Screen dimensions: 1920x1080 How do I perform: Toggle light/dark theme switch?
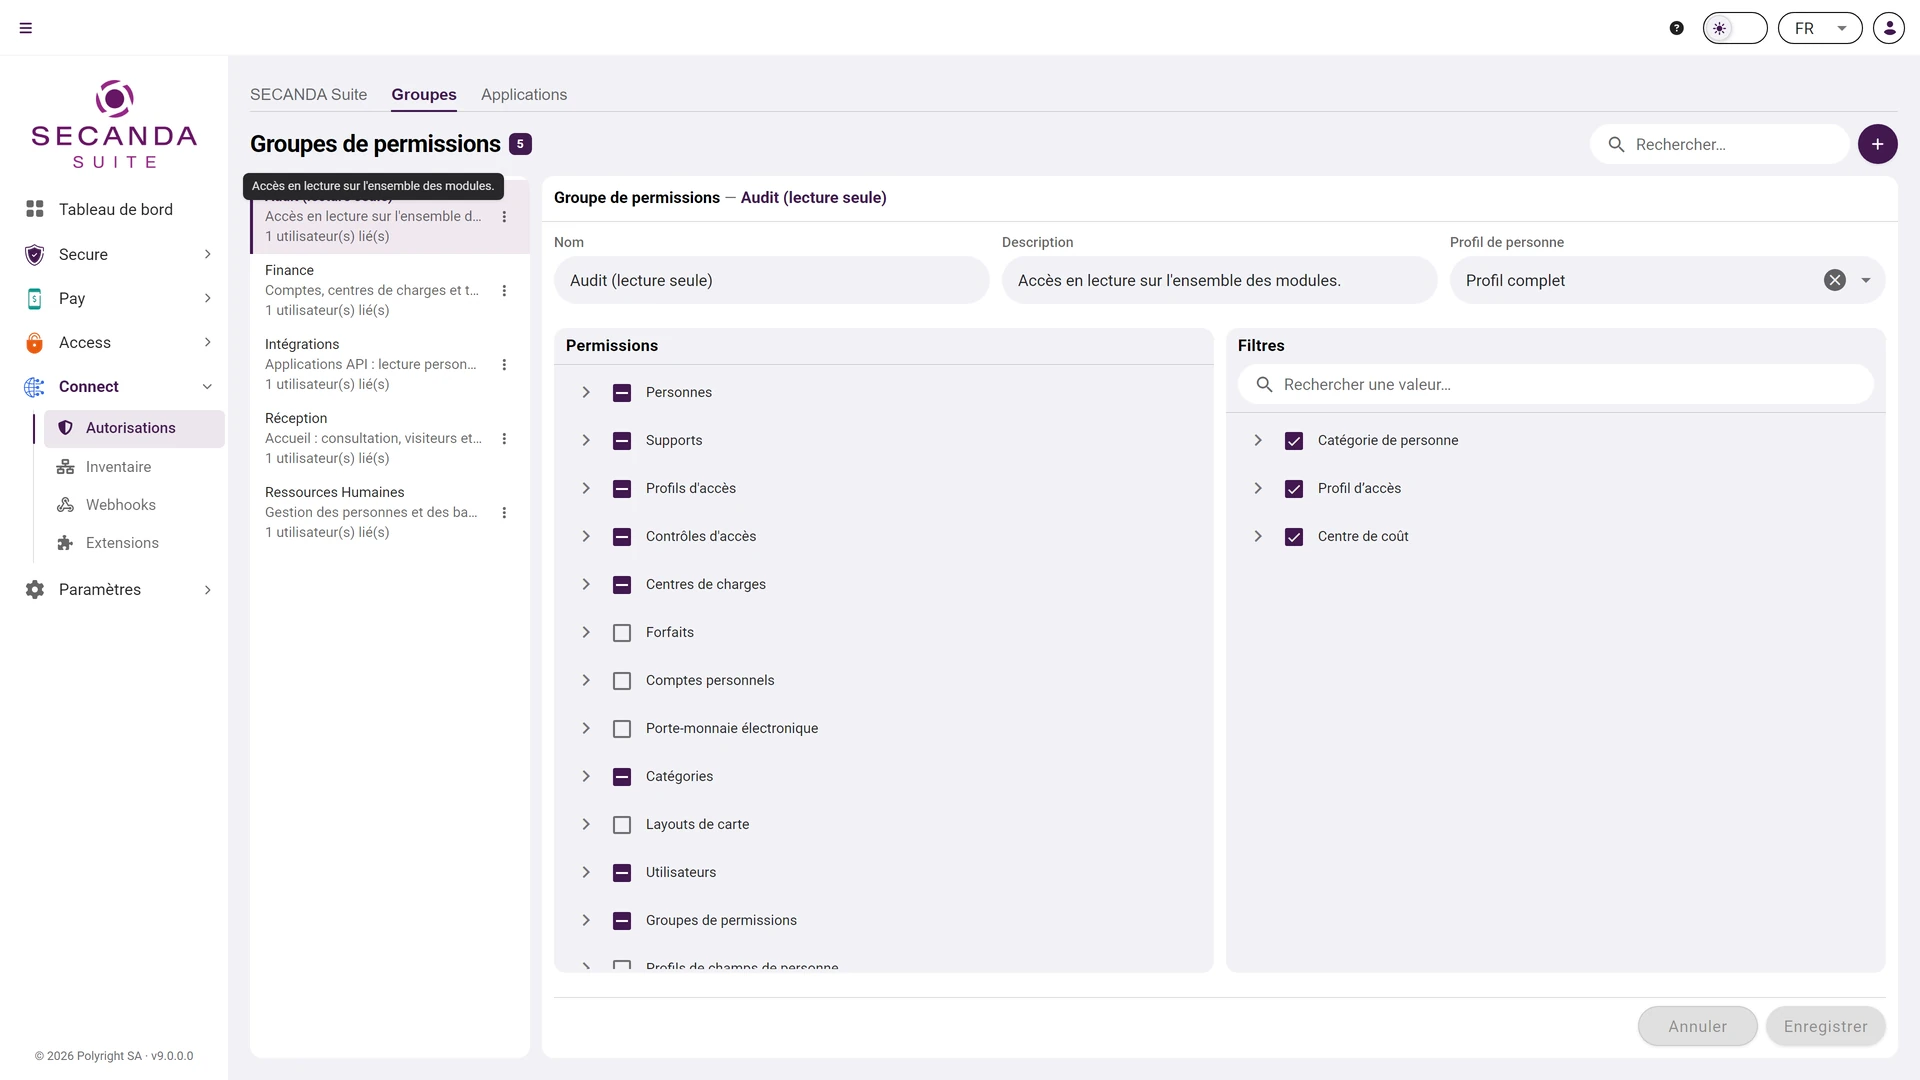click(x=1735, y=28)
